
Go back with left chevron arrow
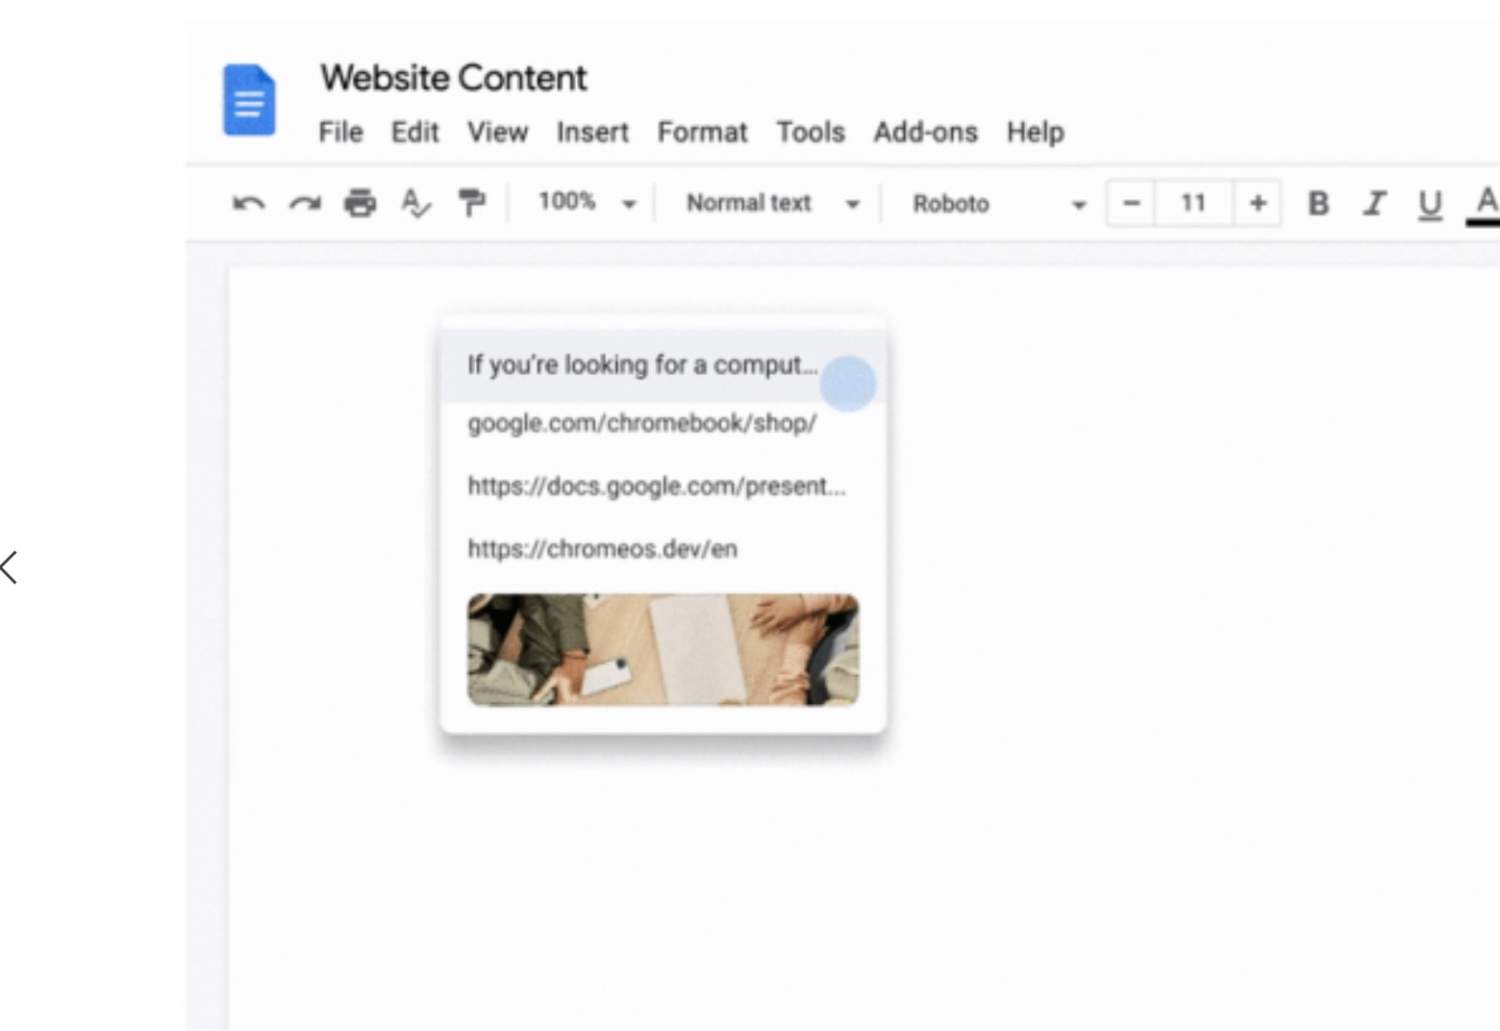point(10,567)
